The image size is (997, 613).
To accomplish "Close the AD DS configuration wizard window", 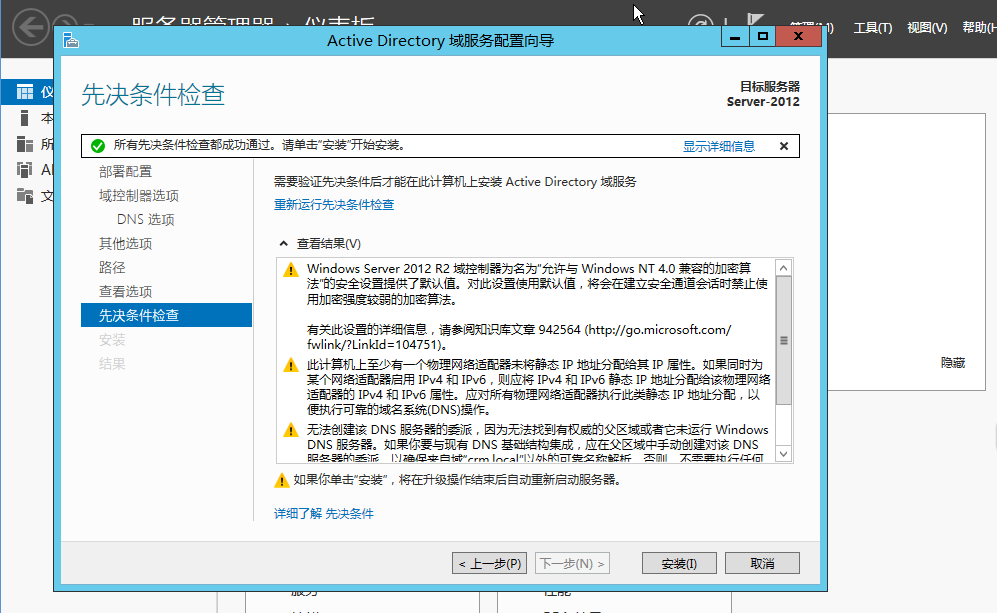I will click(799, 37).
